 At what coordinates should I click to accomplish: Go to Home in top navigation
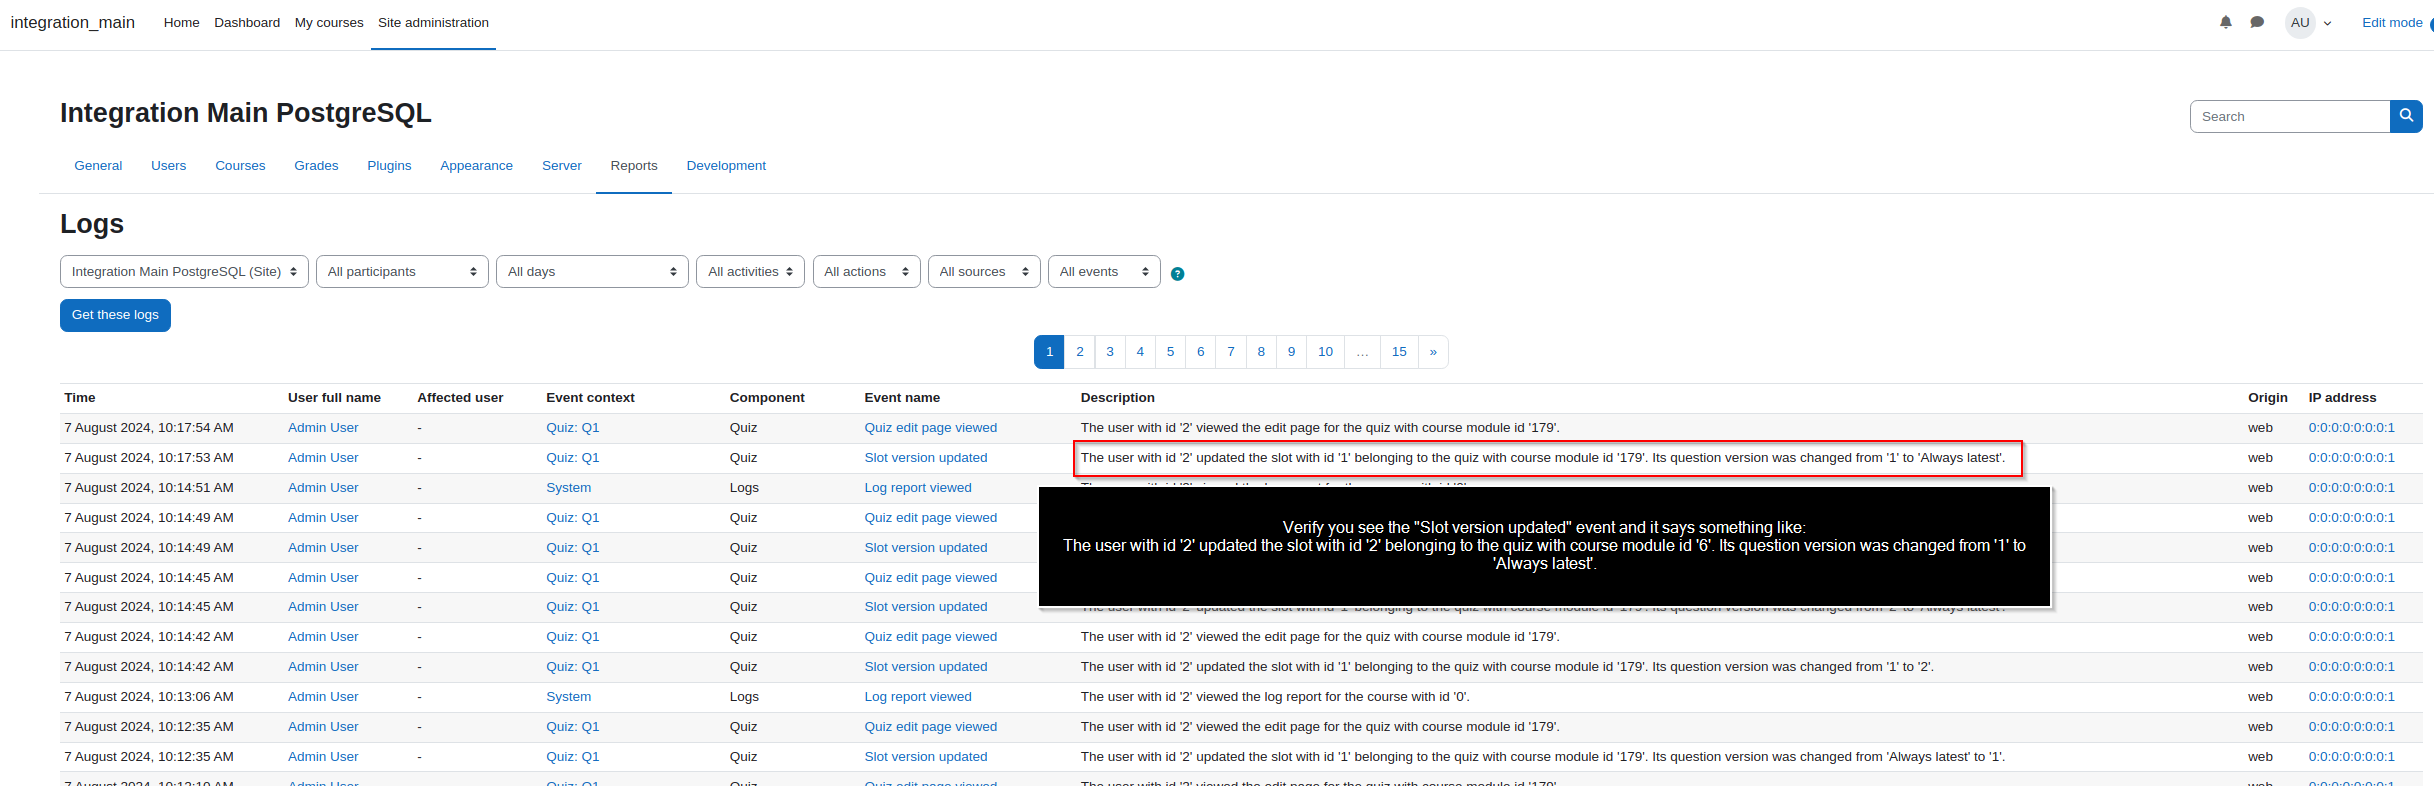point(181,22)
